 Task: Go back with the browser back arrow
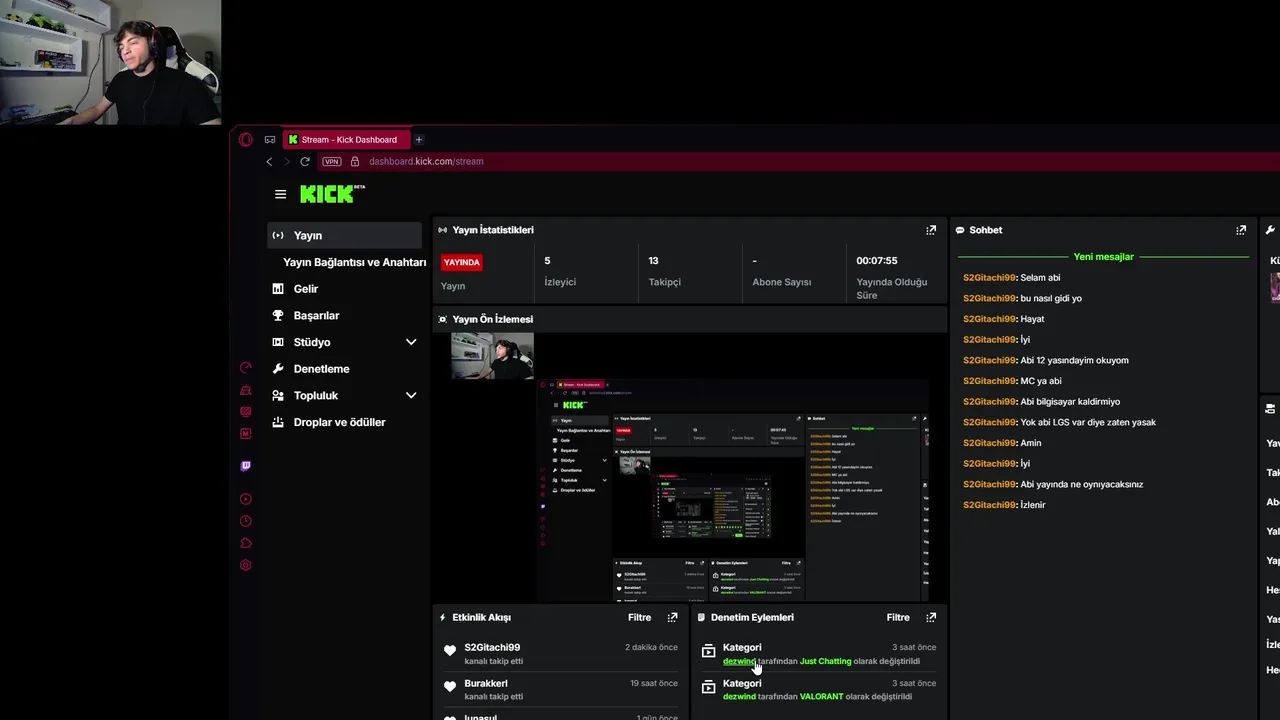[269, 161]
